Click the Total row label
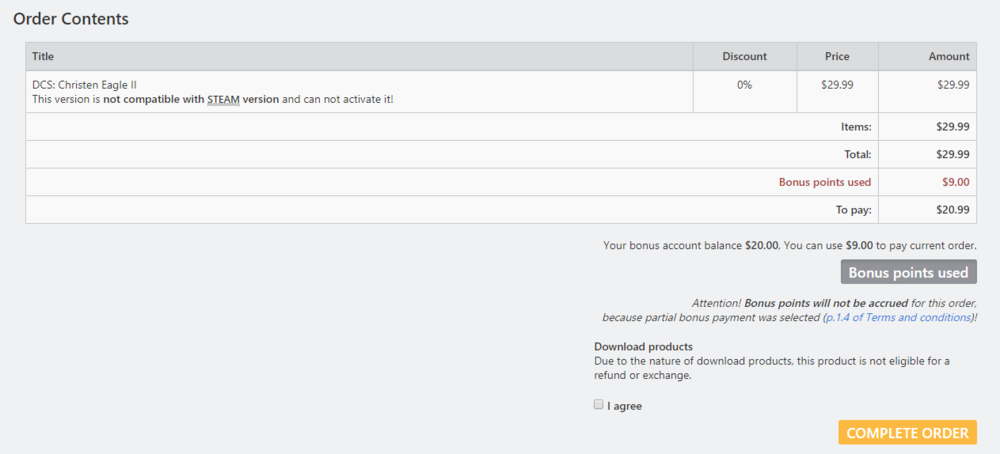1000x454 pixels. pos(857,154)
